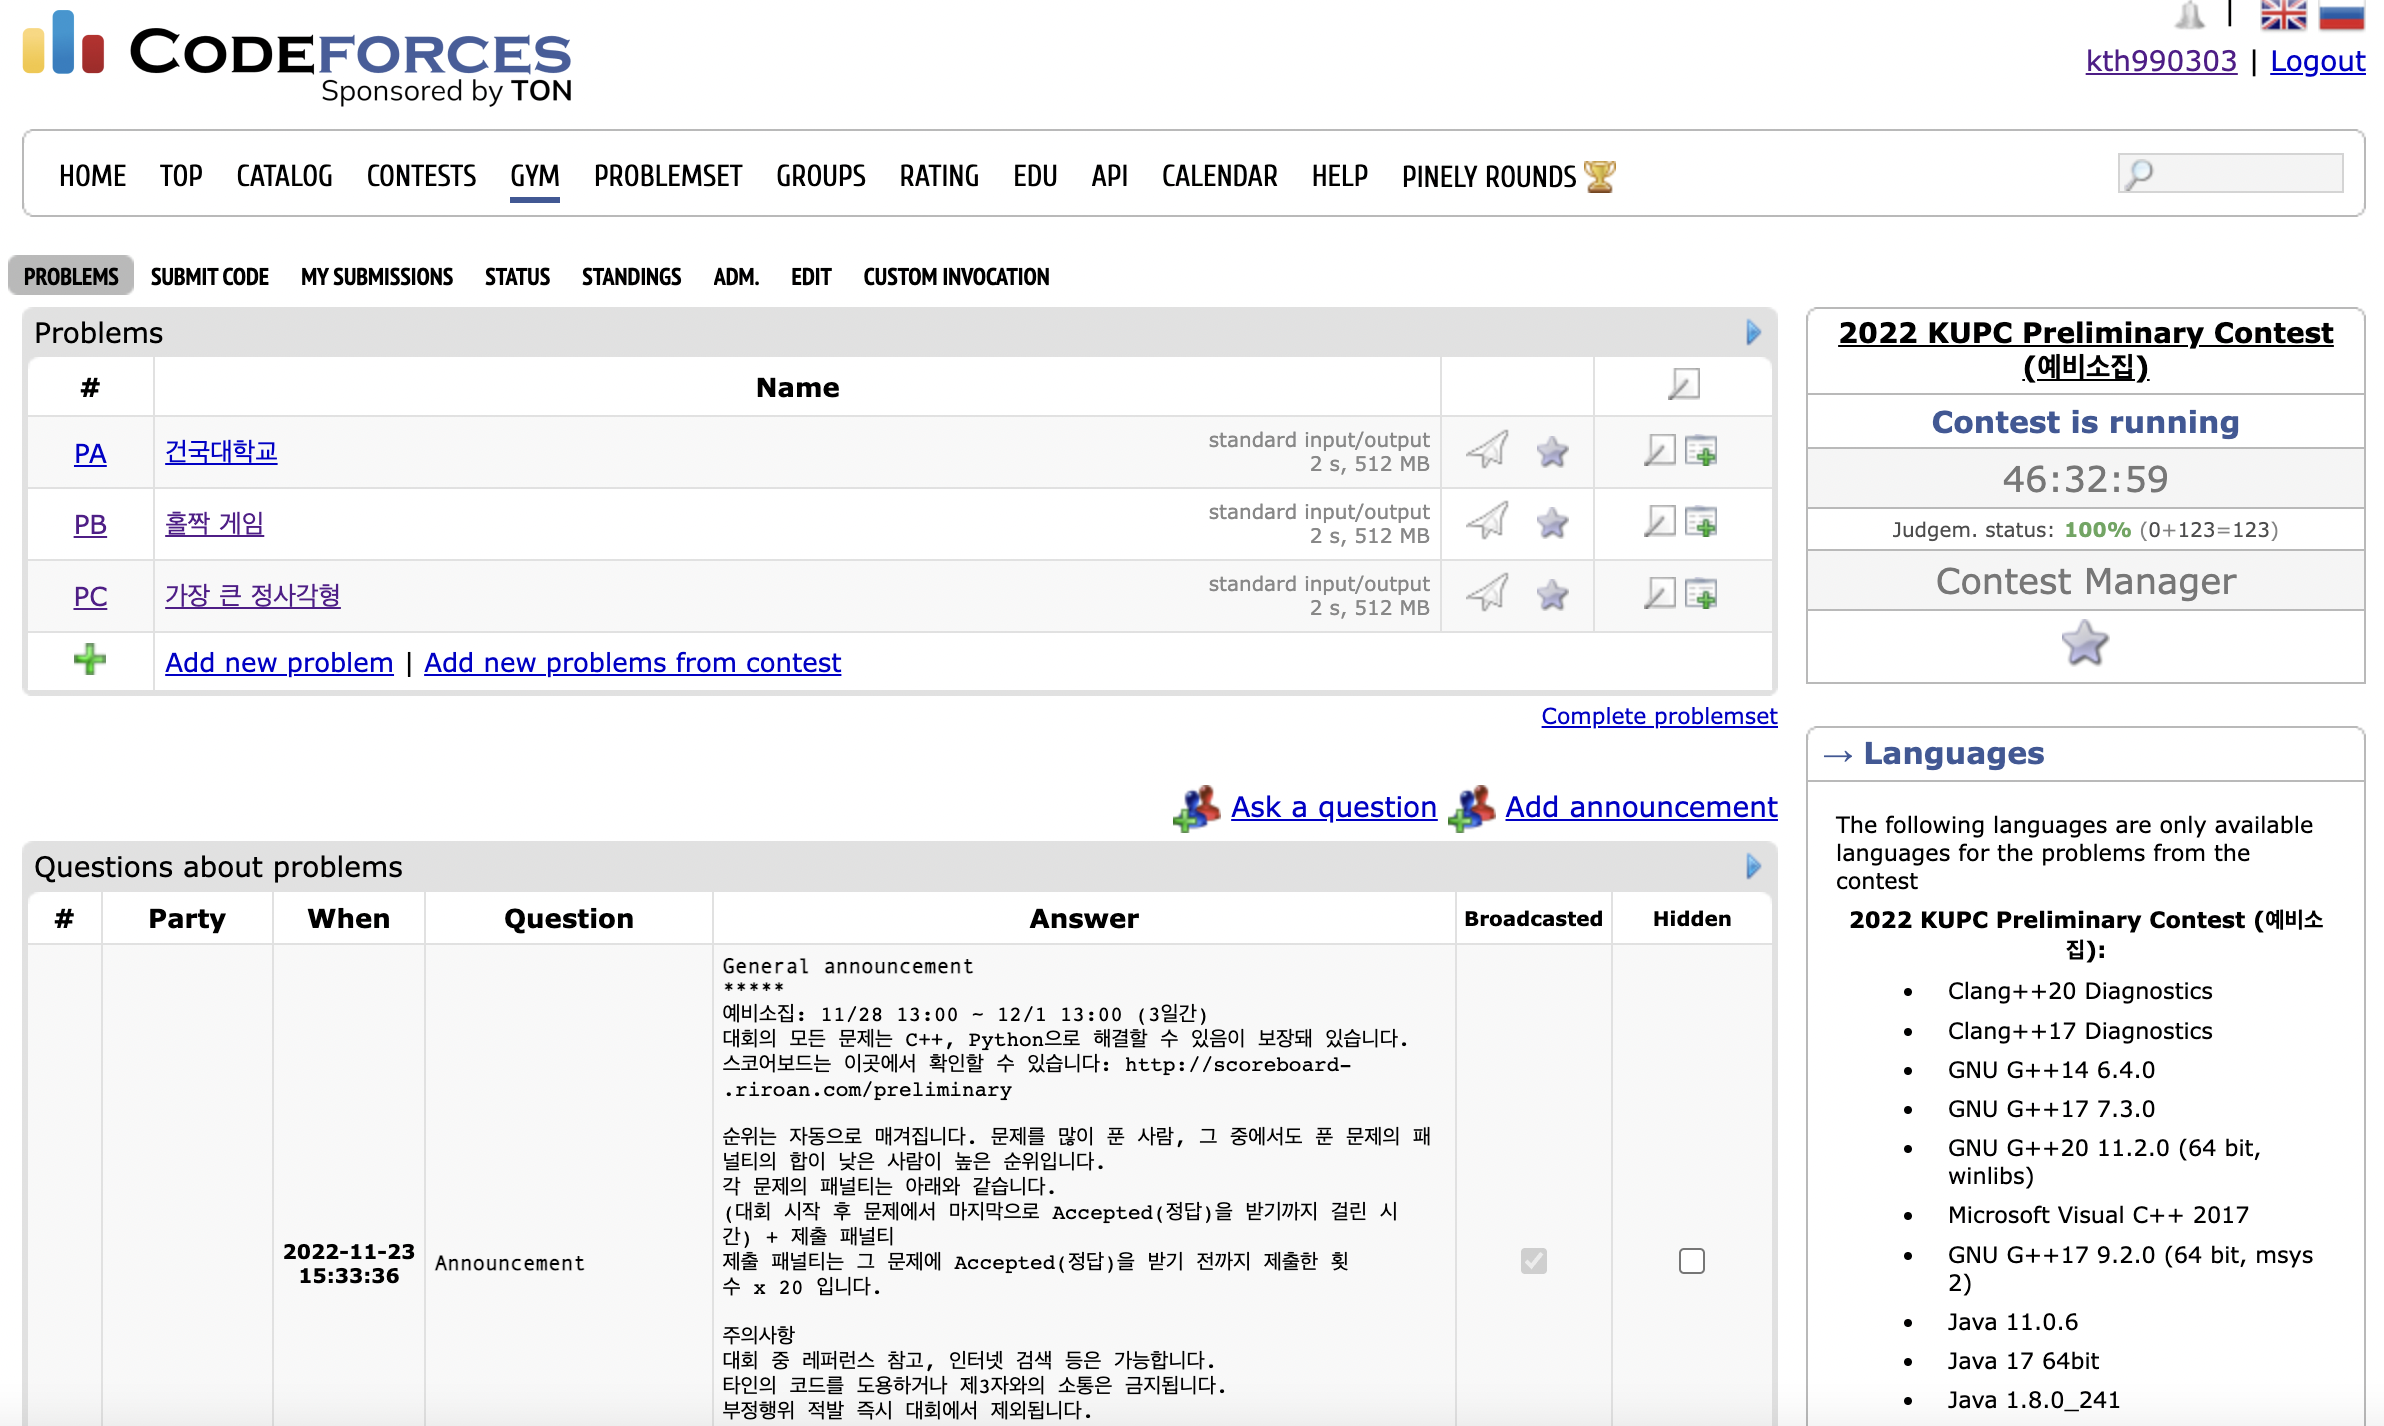Click the English UK flag icon
The width and height of the screenshot is (2384, 1426).
click(2283, 16)
